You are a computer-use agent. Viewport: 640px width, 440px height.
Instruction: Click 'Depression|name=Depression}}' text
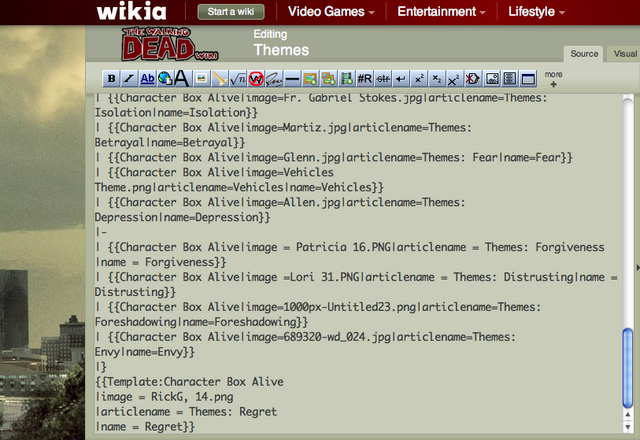click(x=182, y=217)
